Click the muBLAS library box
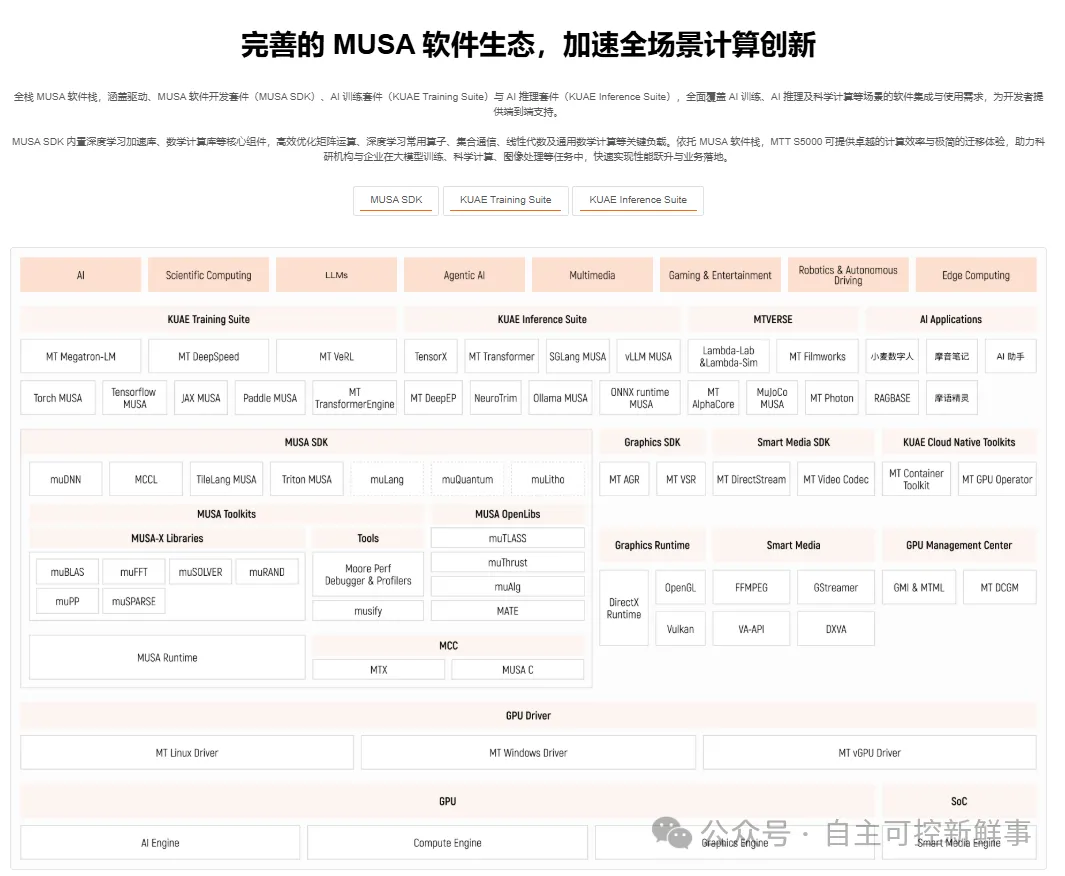The height and width of the screenshot is (876, 1065). click(67, 572)
